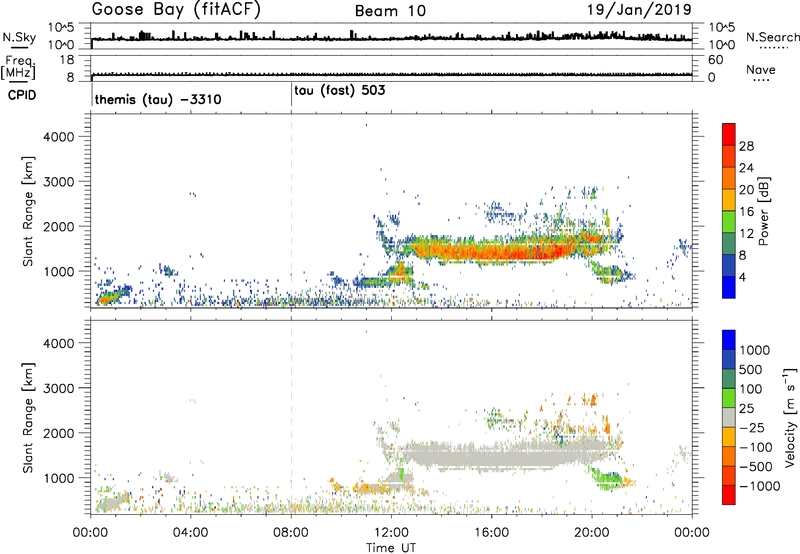800x554 pixels.
Task: Select the "N.Search" legend label
Action: 772,37
